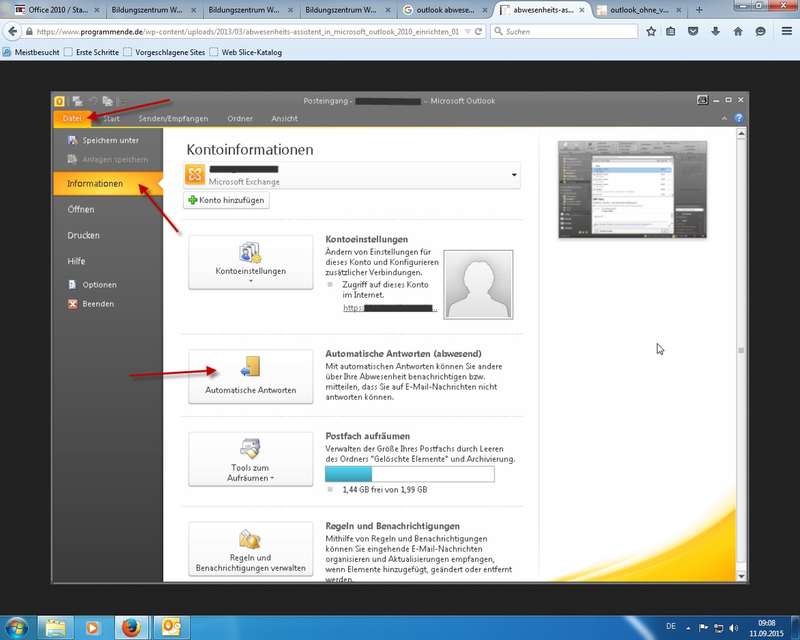Click the Pocket icon in toolbar
This screenshot has height=640, width=800.
click(693, 32)
